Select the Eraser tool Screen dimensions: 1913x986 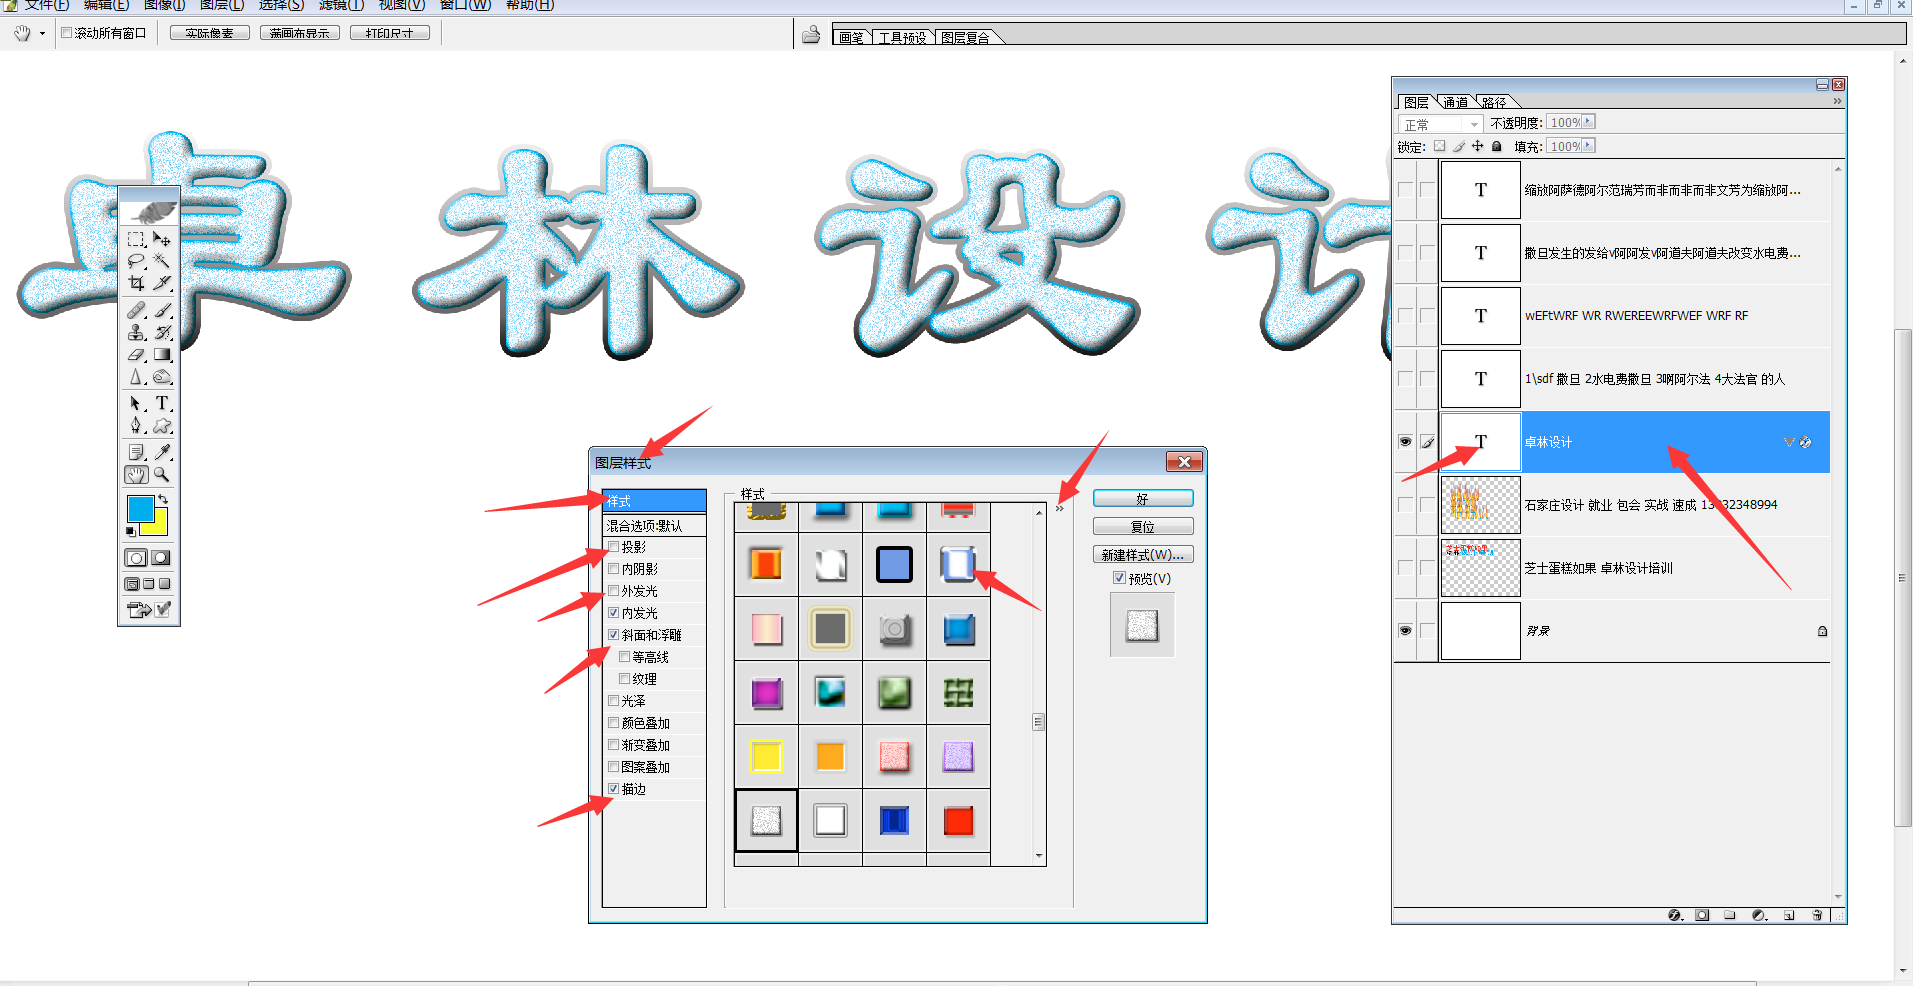point(137,355)
